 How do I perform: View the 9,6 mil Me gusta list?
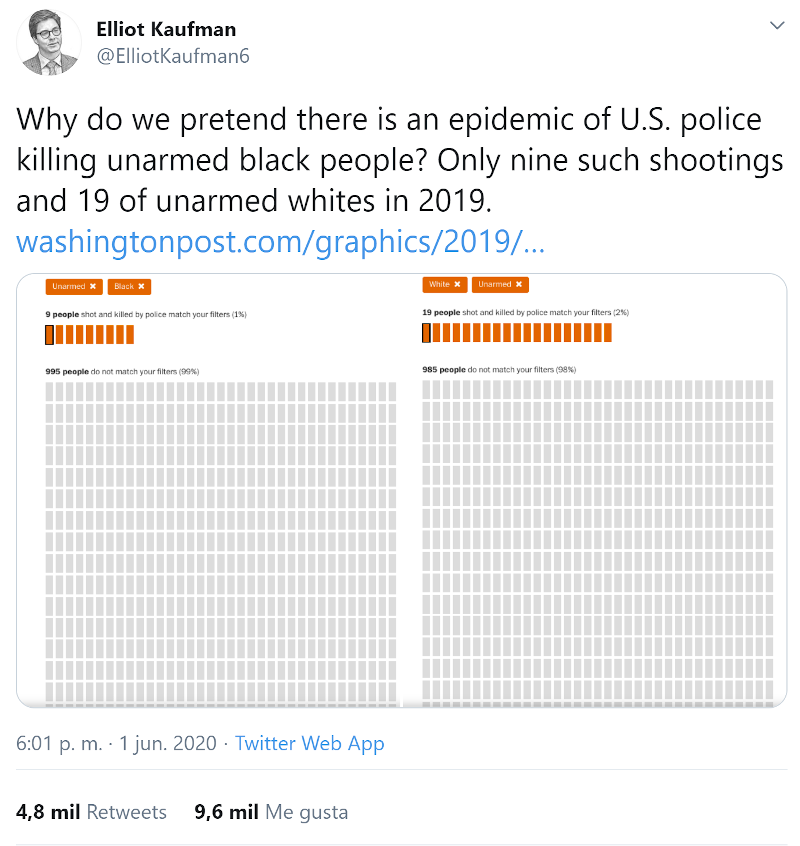[272, 811]
